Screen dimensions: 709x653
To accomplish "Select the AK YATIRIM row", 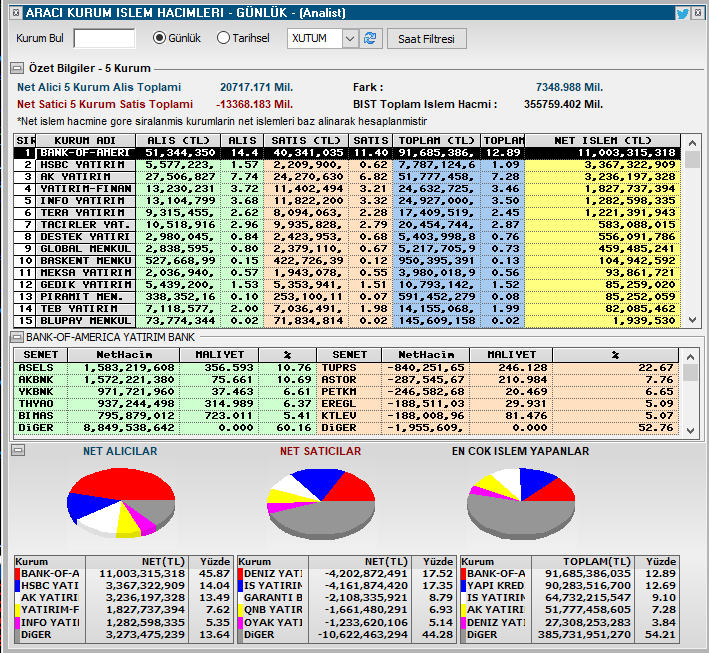I will pos(347,177).
